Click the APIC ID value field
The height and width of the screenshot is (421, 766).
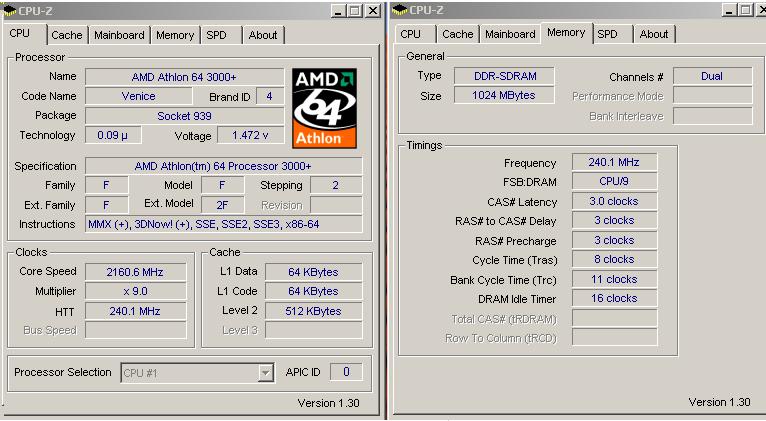(x=346, y=372)
